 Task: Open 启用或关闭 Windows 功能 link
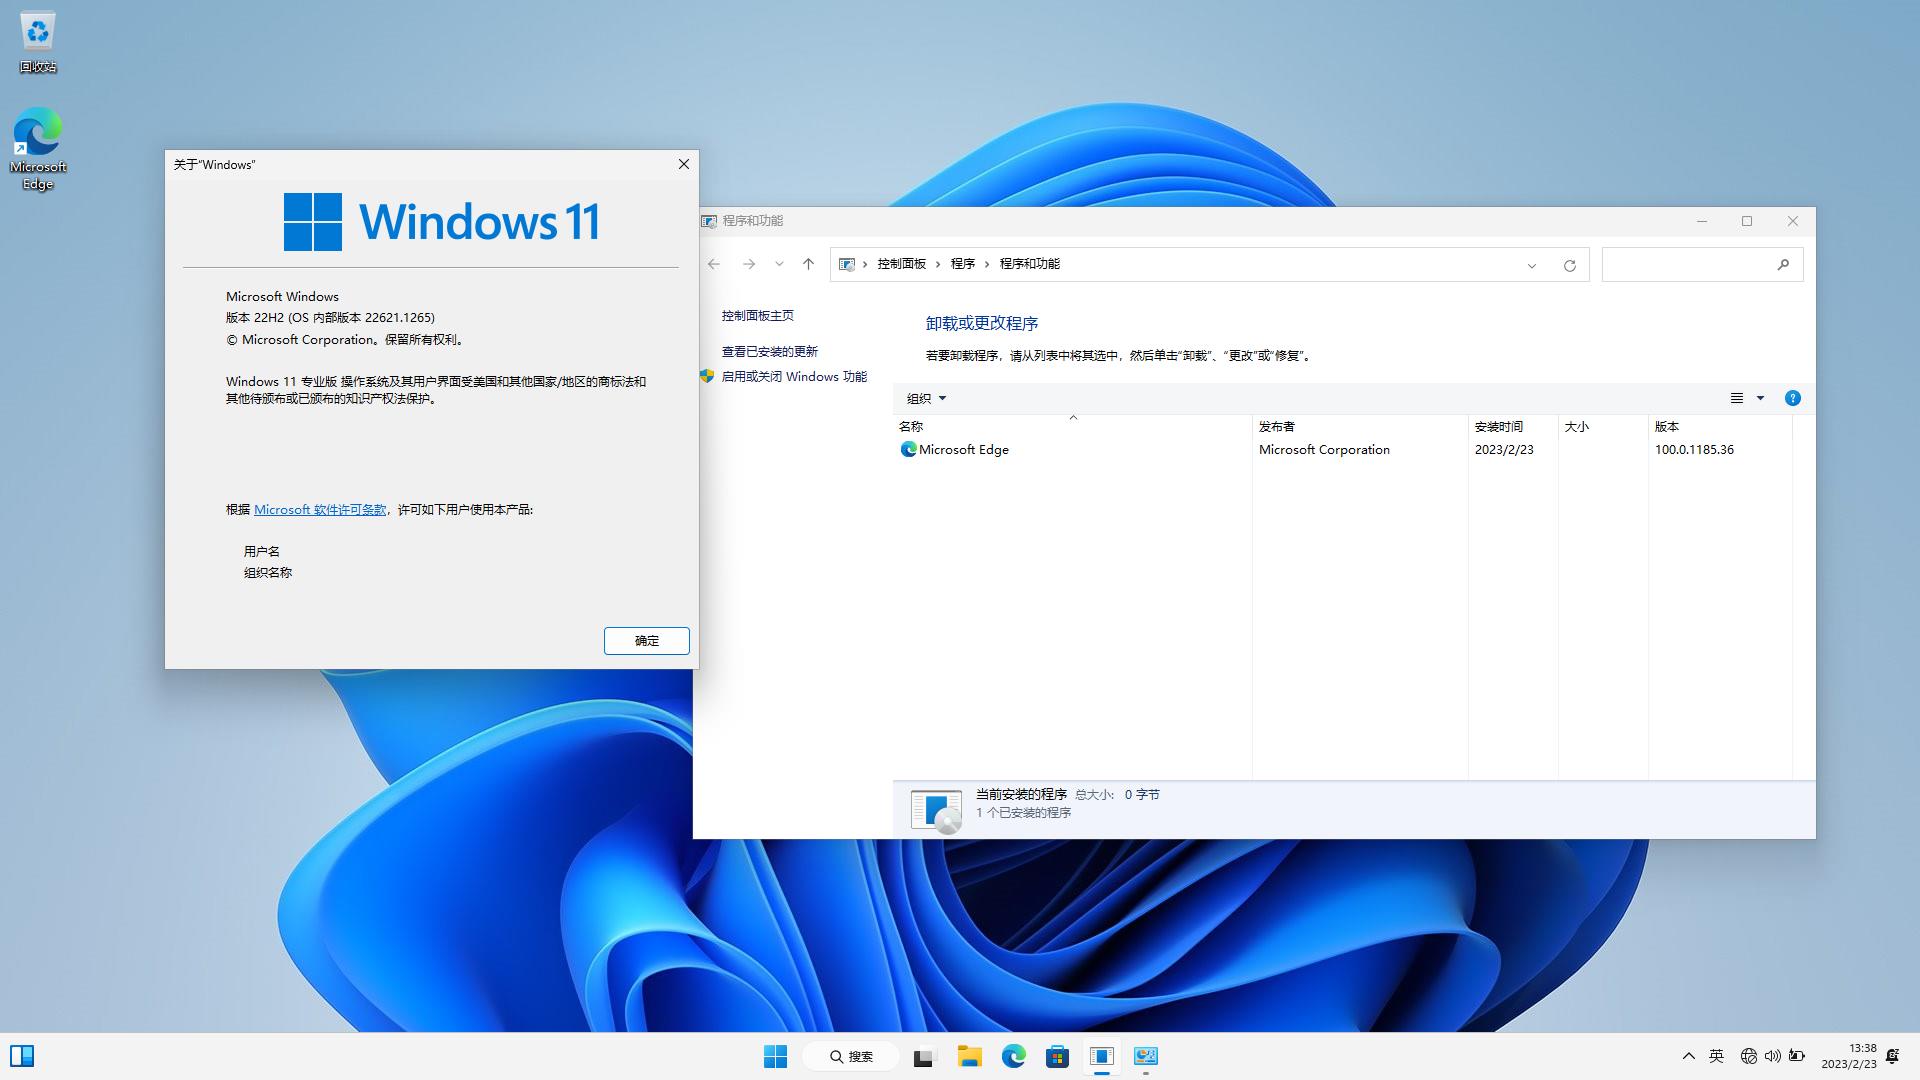[794, 377]
